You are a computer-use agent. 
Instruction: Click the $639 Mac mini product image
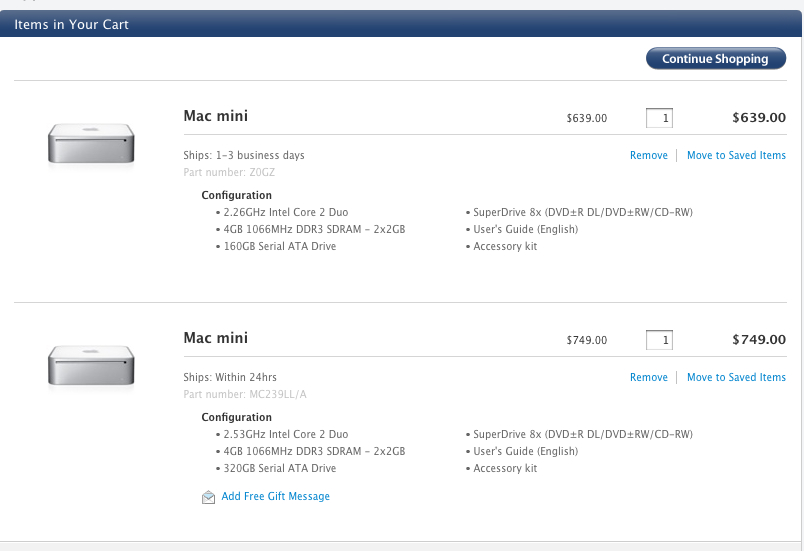(91, 145)
